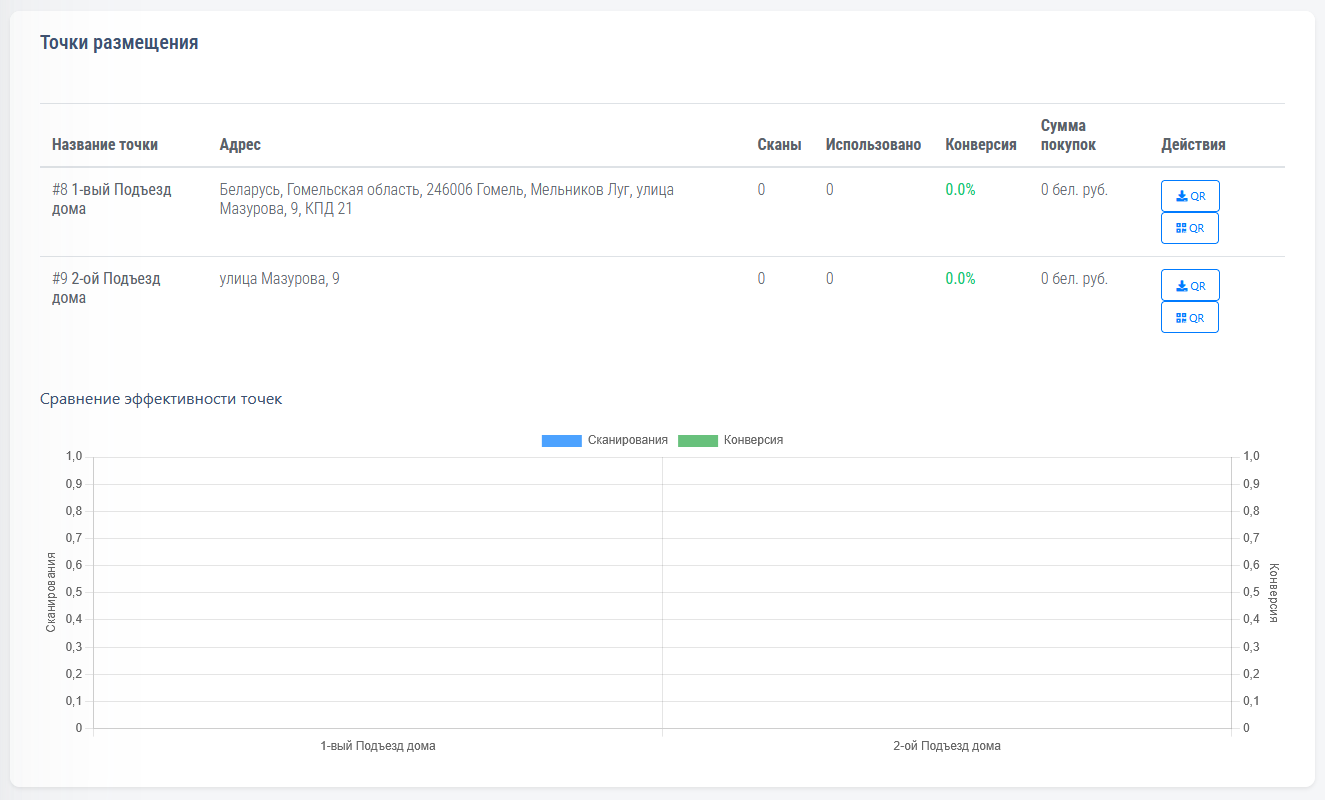1325x800 pixels.
Task: Click the blue Сканирования legend swatch
Action: 561,440
